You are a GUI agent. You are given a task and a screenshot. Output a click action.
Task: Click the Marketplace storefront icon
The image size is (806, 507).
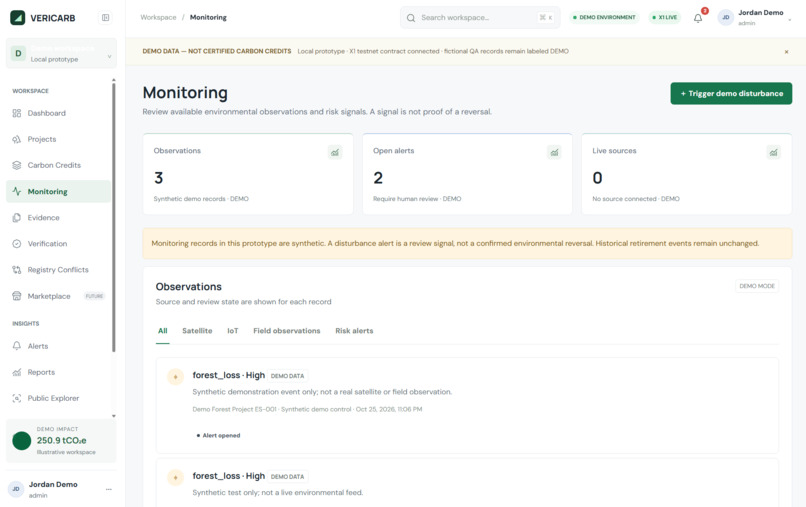(x=17, y=296)
